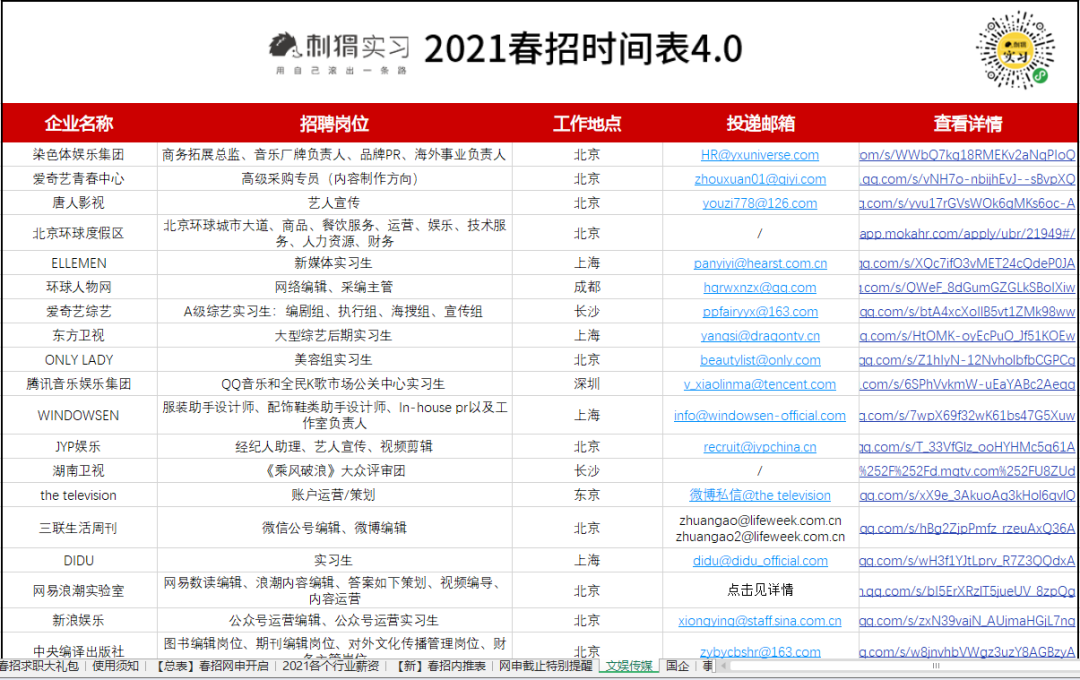This screenshot has height=680, width=1080.
Task: Open details link for 新浪娱乐 row
Action: click(967, 621)
